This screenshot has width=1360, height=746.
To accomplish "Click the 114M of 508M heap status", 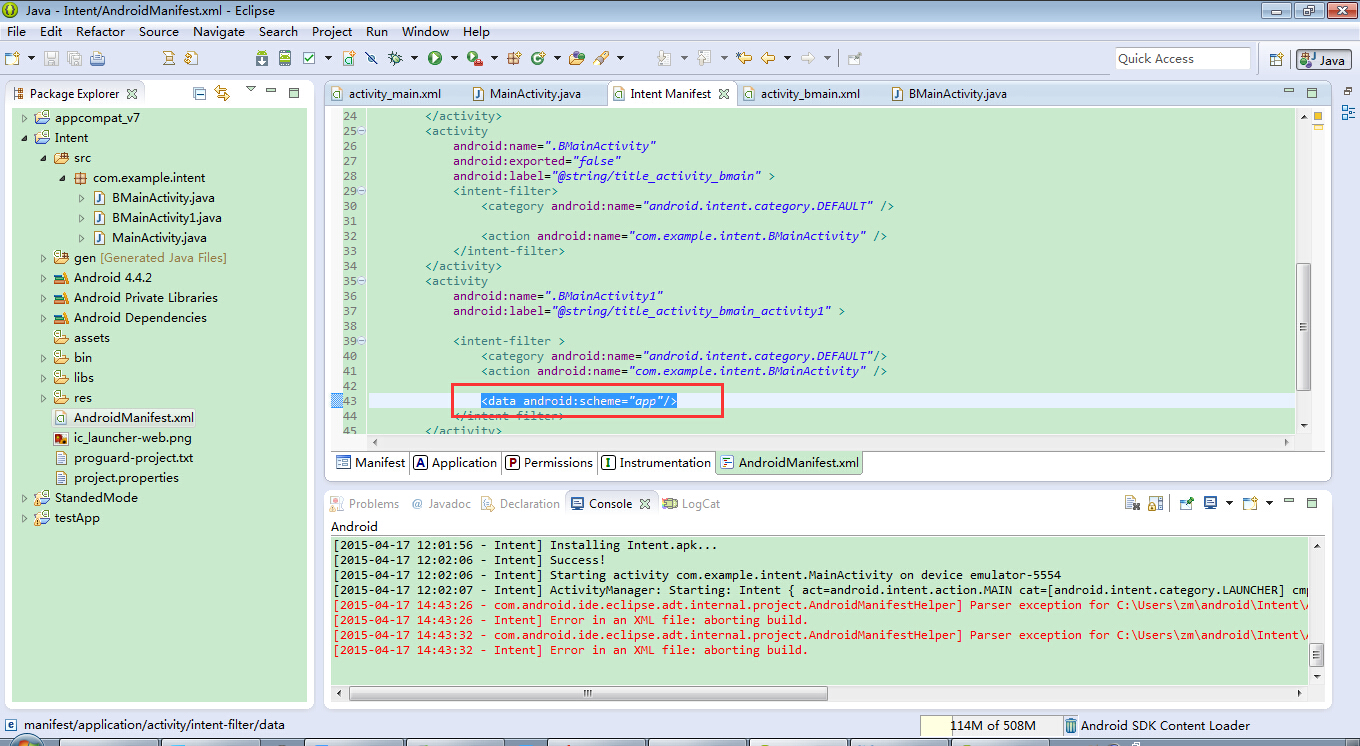I will point(992,726).
